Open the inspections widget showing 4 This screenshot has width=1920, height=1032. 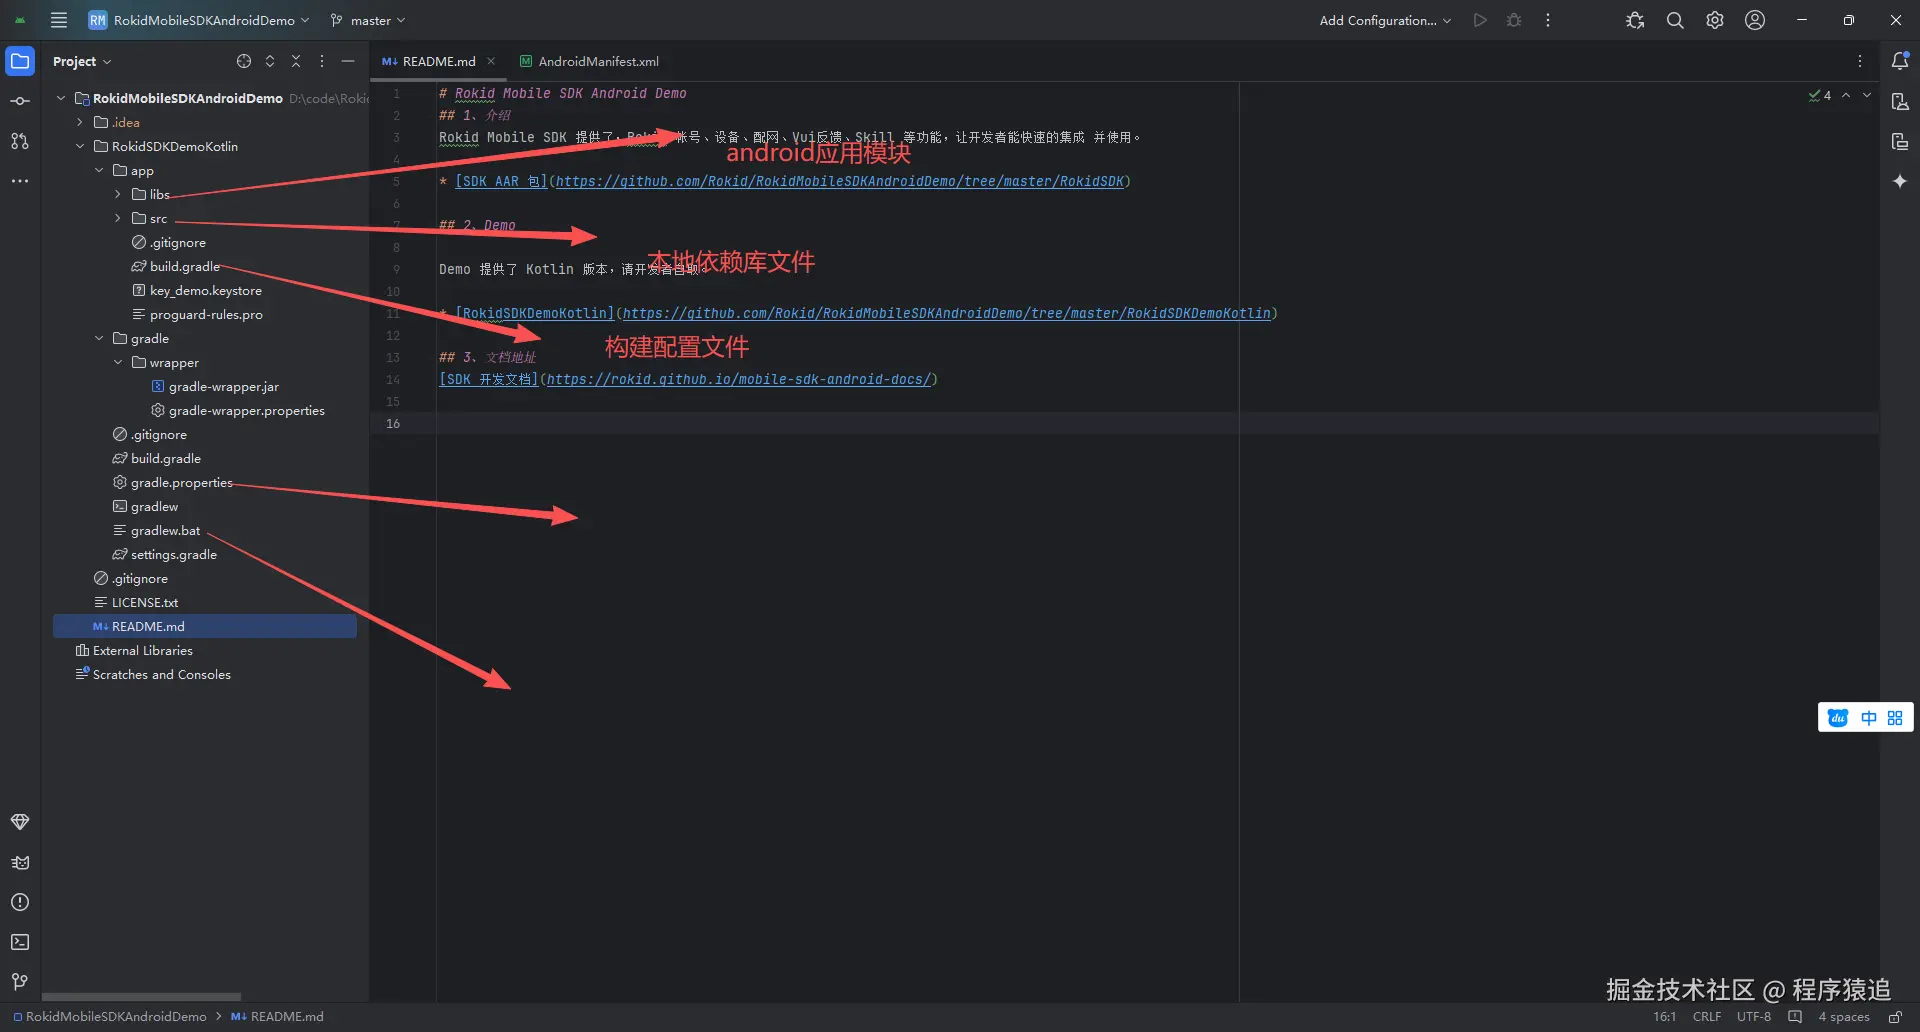click(x=1820, y=95)
